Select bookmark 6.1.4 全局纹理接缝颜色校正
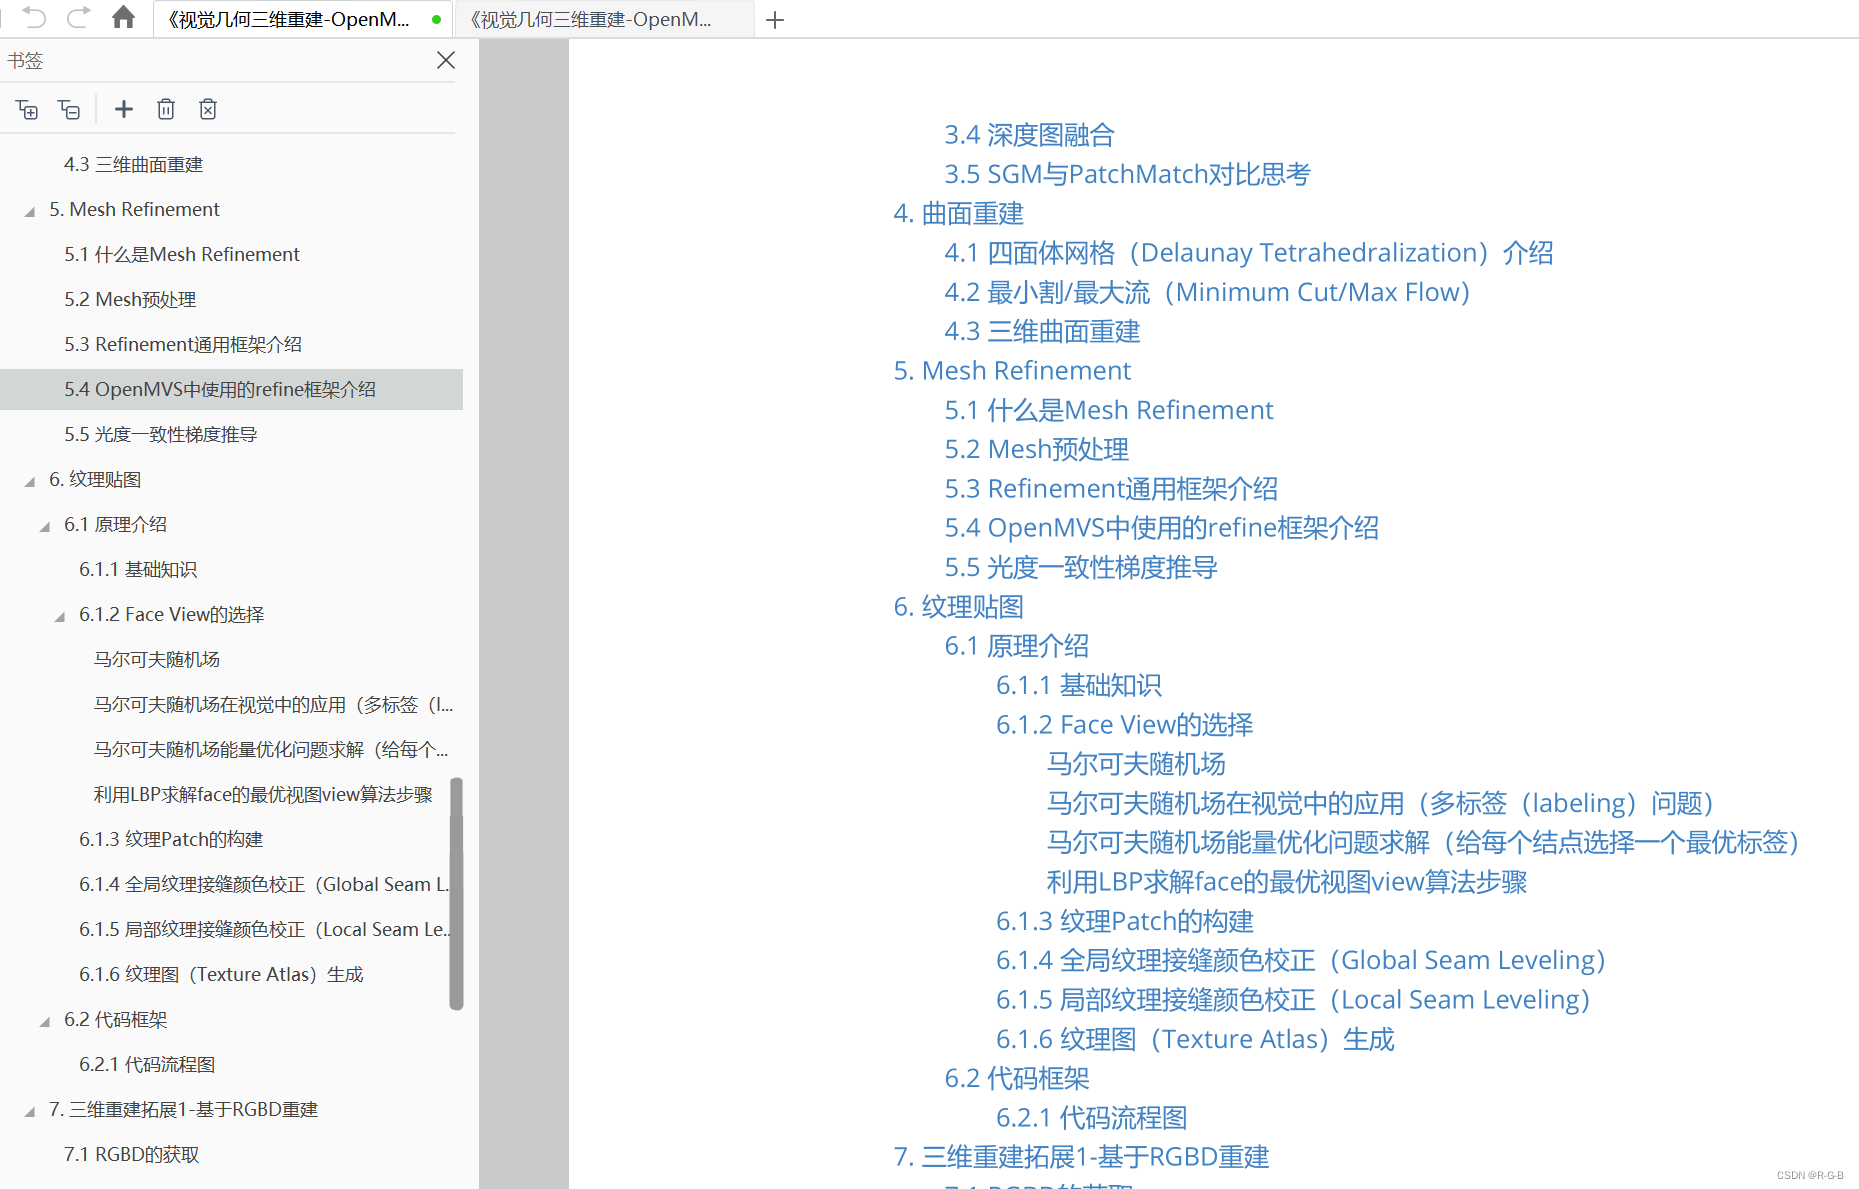Viewport: 1859px width, 1189px height. pyautogui.click(x=264, y=884)
